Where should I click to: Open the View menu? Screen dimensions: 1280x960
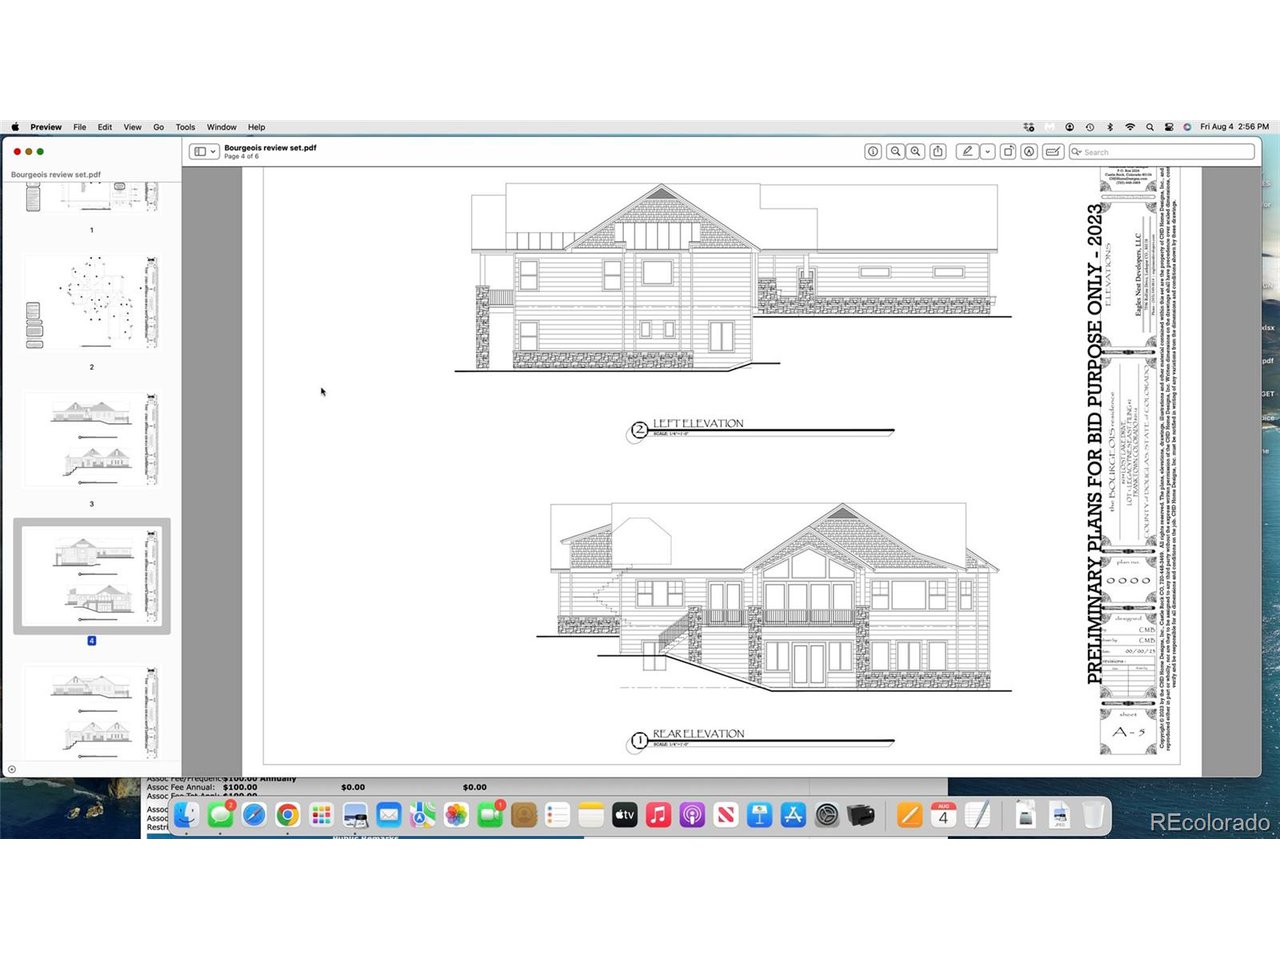pyautogui.click(x=132, y=127)
